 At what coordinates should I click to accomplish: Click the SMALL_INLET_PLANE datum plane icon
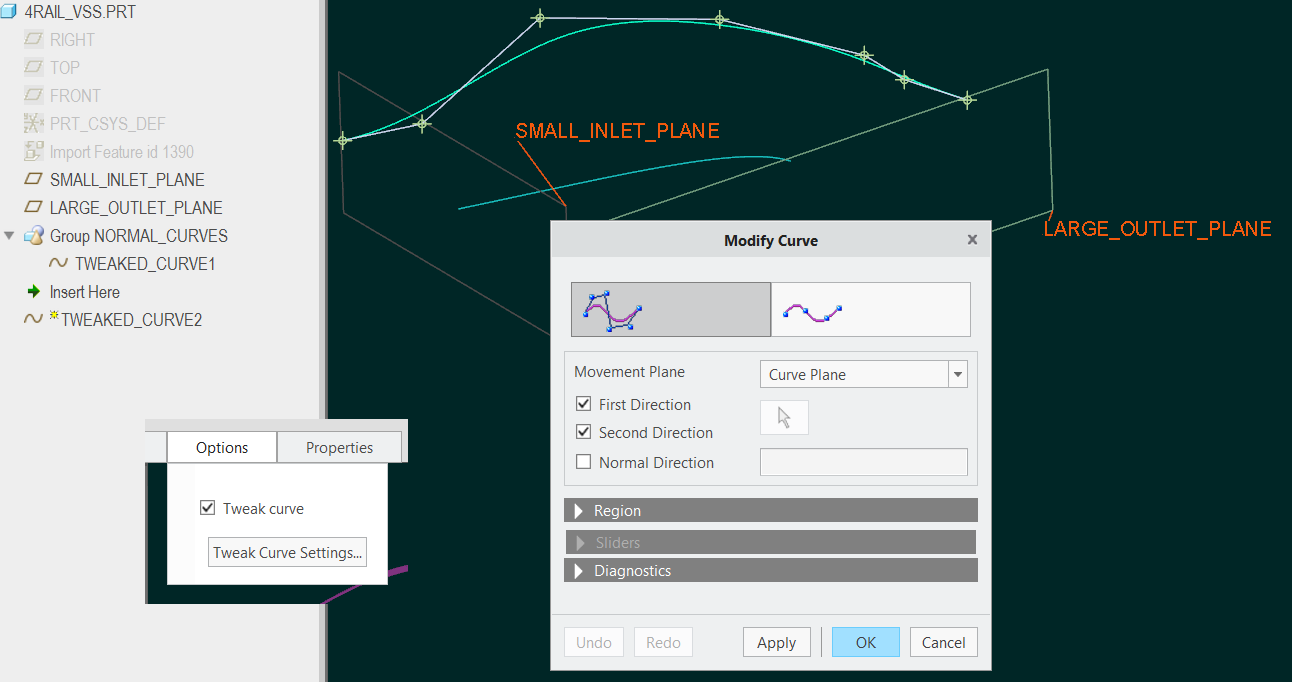pyautogui.click(x=34, y=180)
